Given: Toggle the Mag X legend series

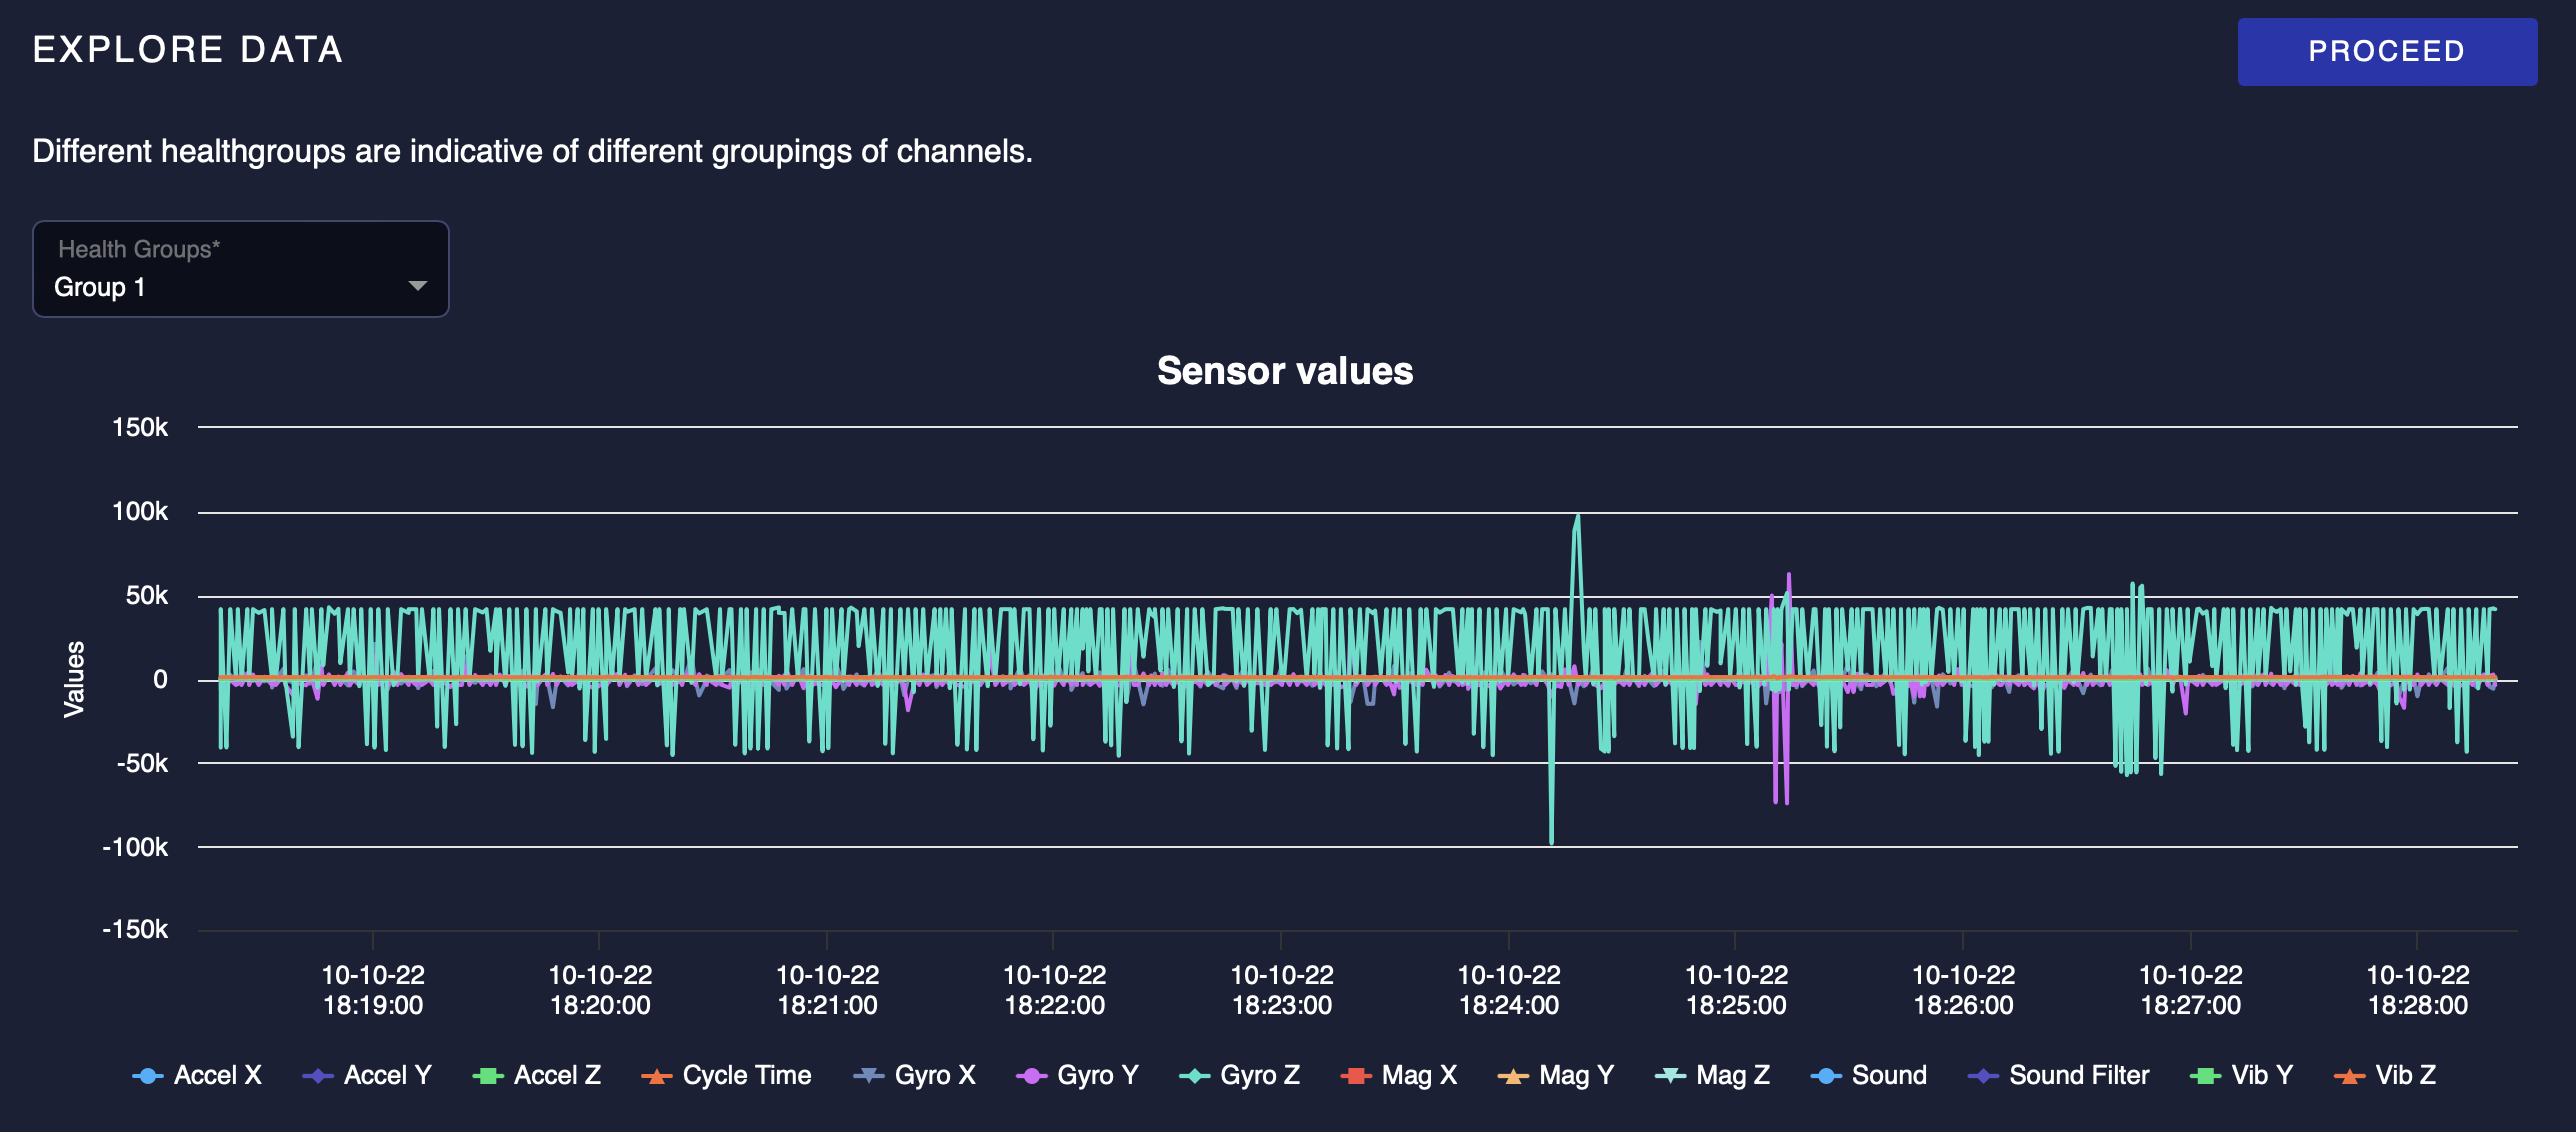Looking at the screenshot, I should point(1399,1075).
